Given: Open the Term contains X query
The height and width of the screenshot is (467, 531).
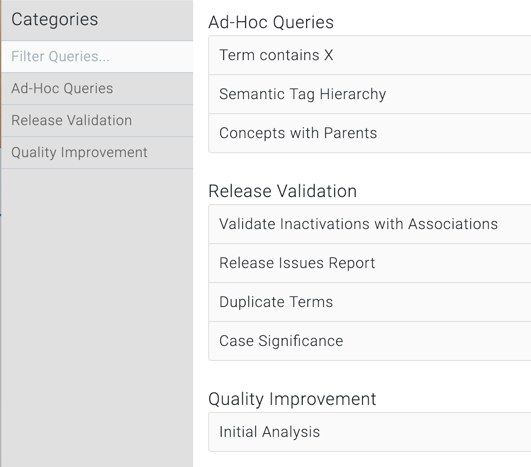Looking at the screenshot, I should (370, 55).
